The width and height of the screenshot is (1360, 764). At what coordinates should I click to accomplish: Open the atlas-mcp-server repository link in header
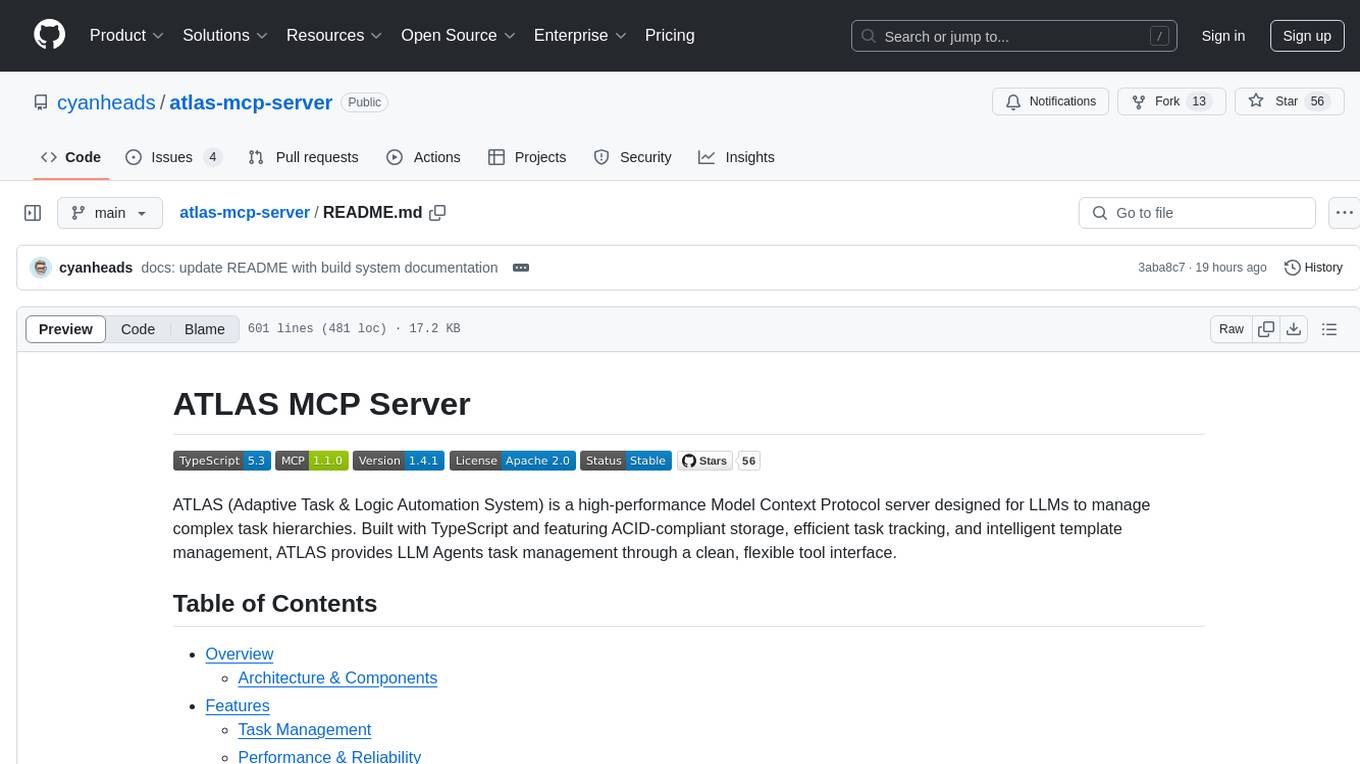coord(251,102)
